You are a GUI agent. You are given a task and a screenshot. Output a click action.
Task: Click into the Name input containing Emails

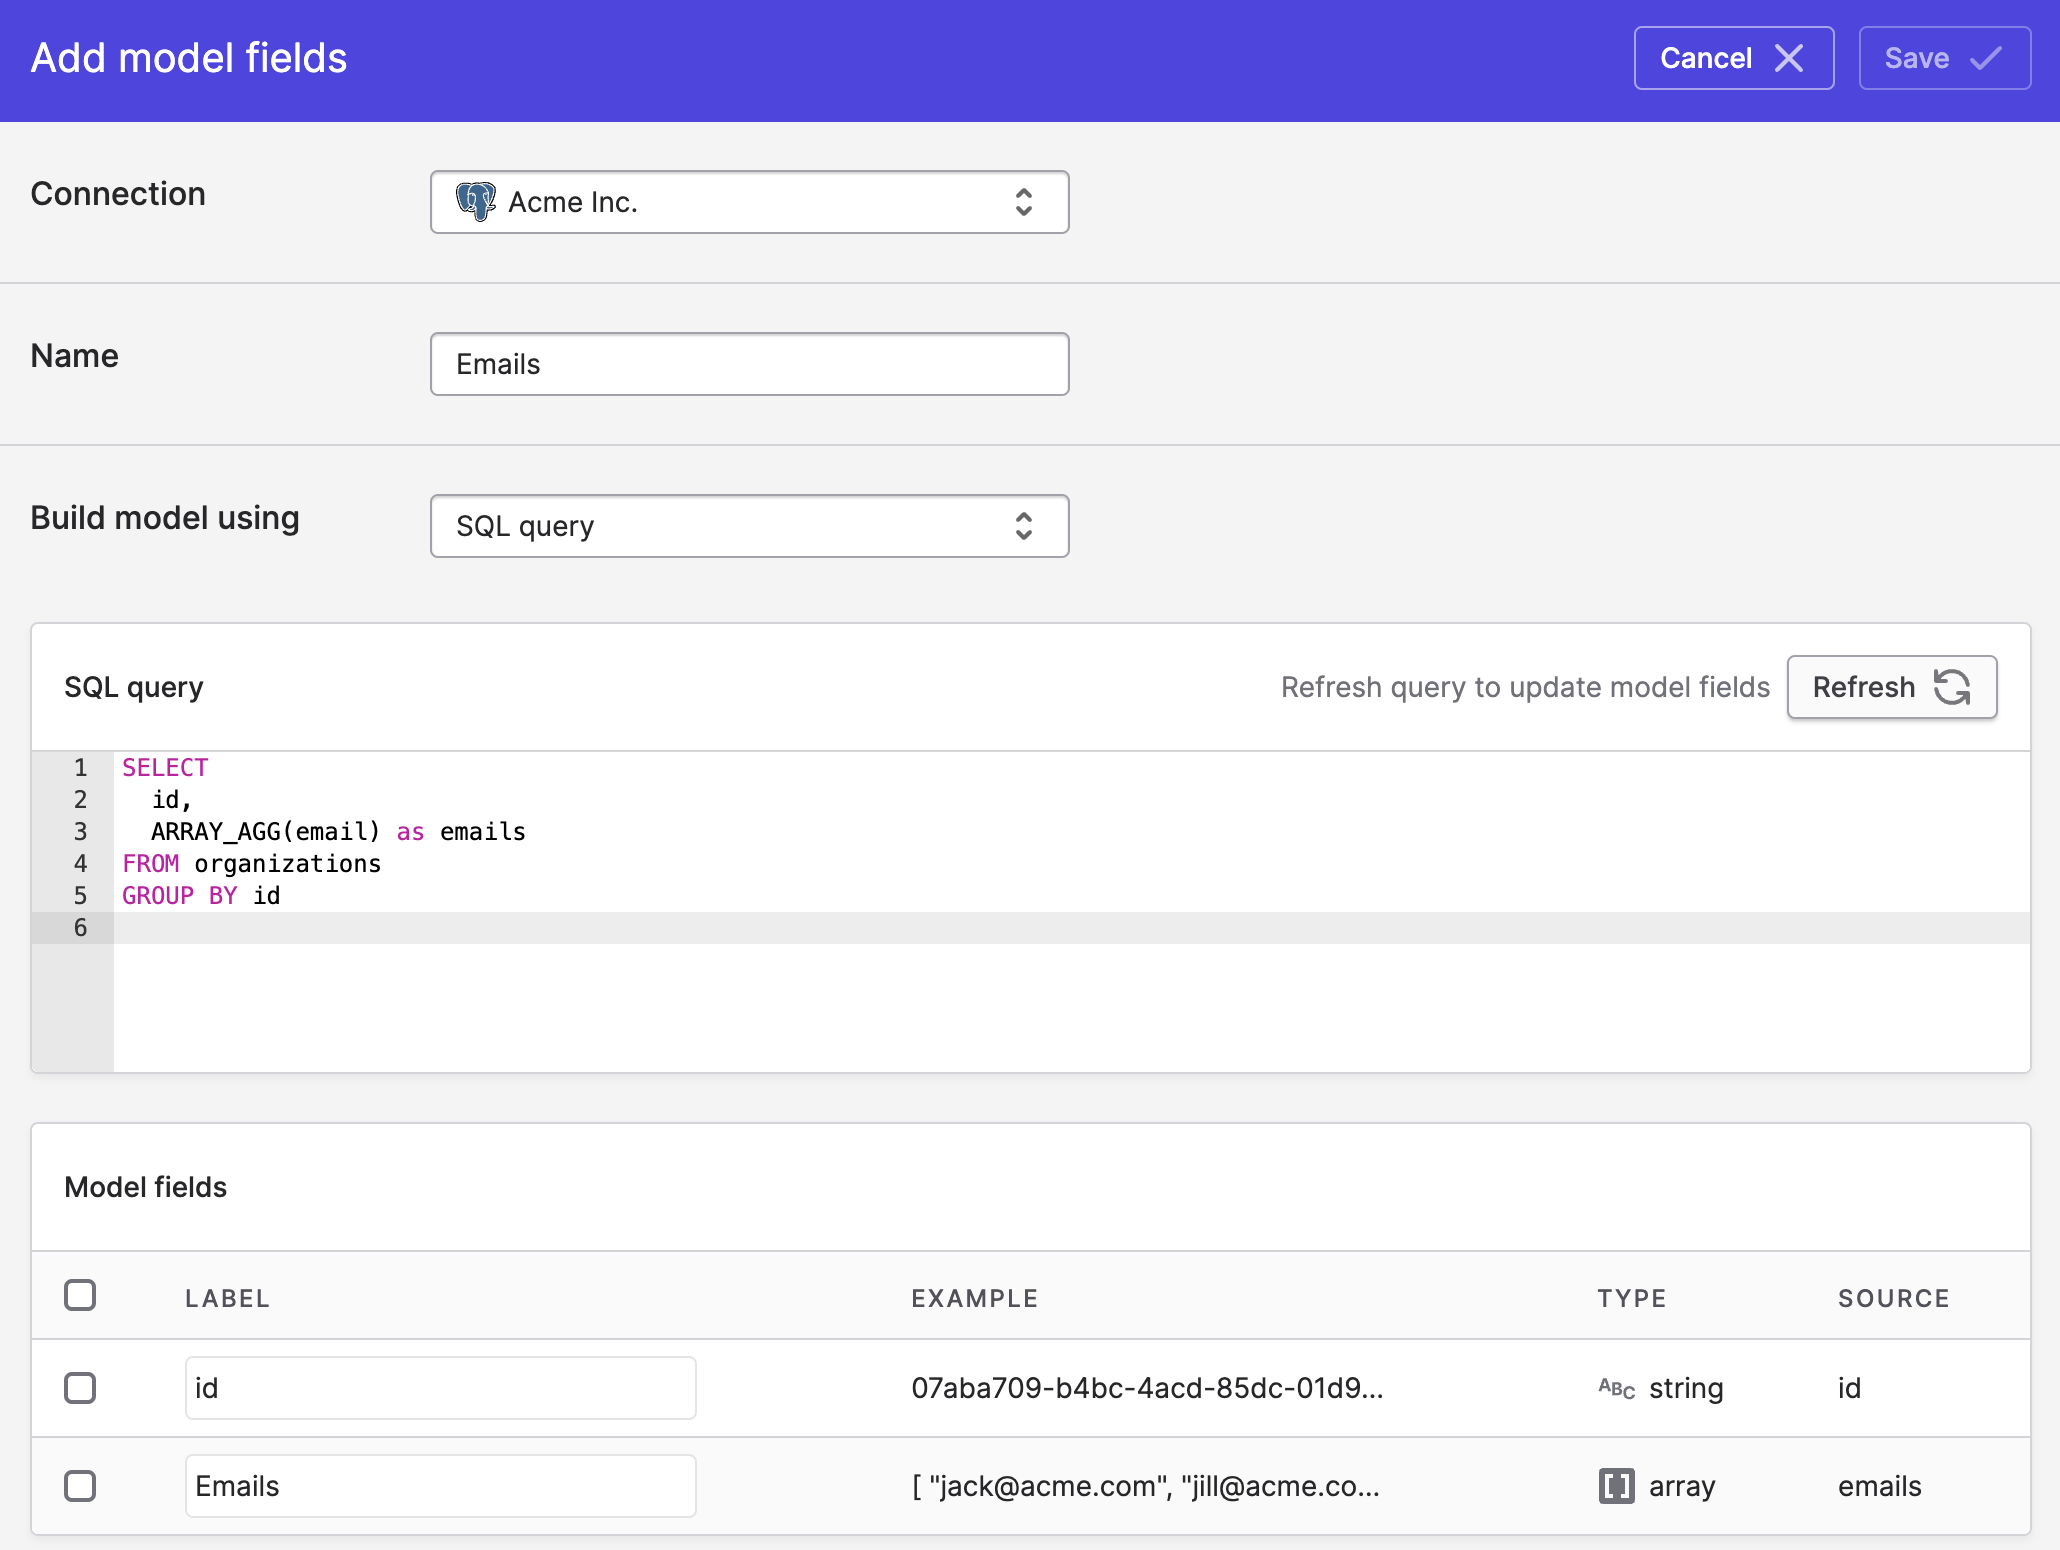pyautogui.click(x=748, y=364)
